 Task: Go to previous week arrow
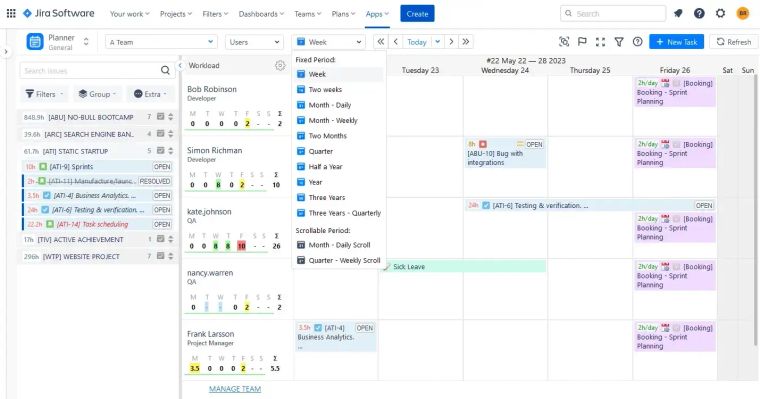(396, 42)
